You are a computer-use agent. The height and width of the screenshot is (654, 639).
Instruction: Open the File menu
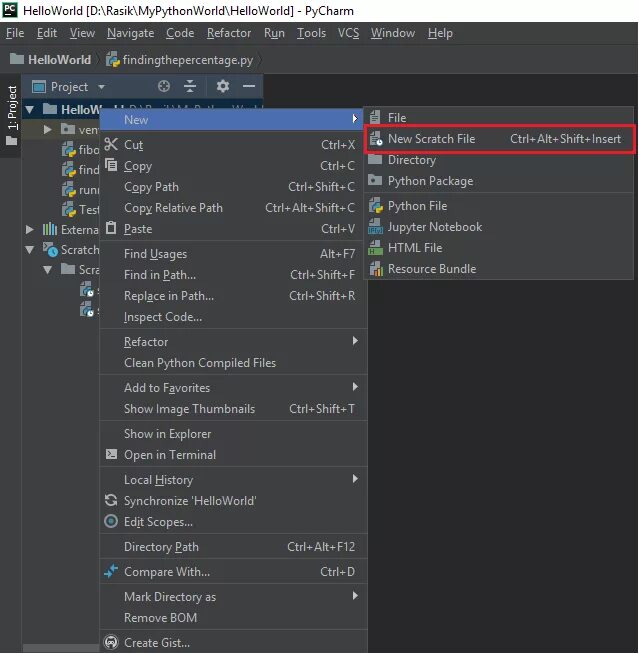tap(15, 33)
